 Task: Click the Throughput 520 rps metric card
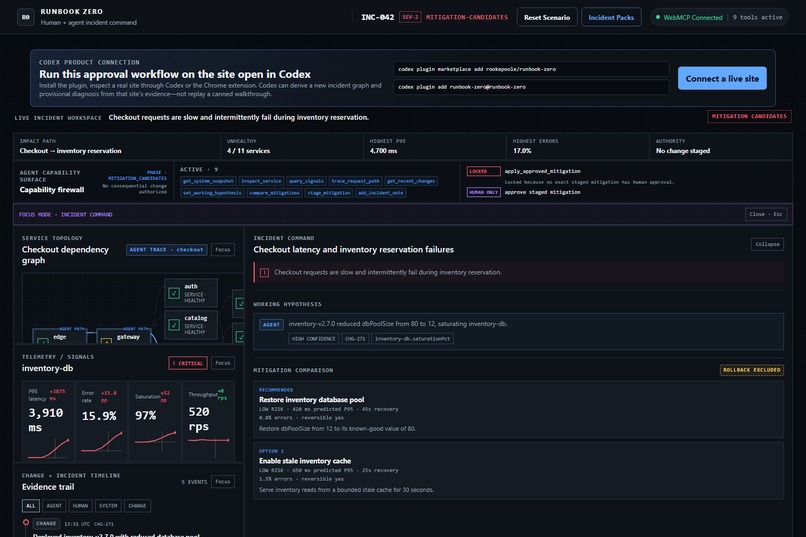point(209,421)
